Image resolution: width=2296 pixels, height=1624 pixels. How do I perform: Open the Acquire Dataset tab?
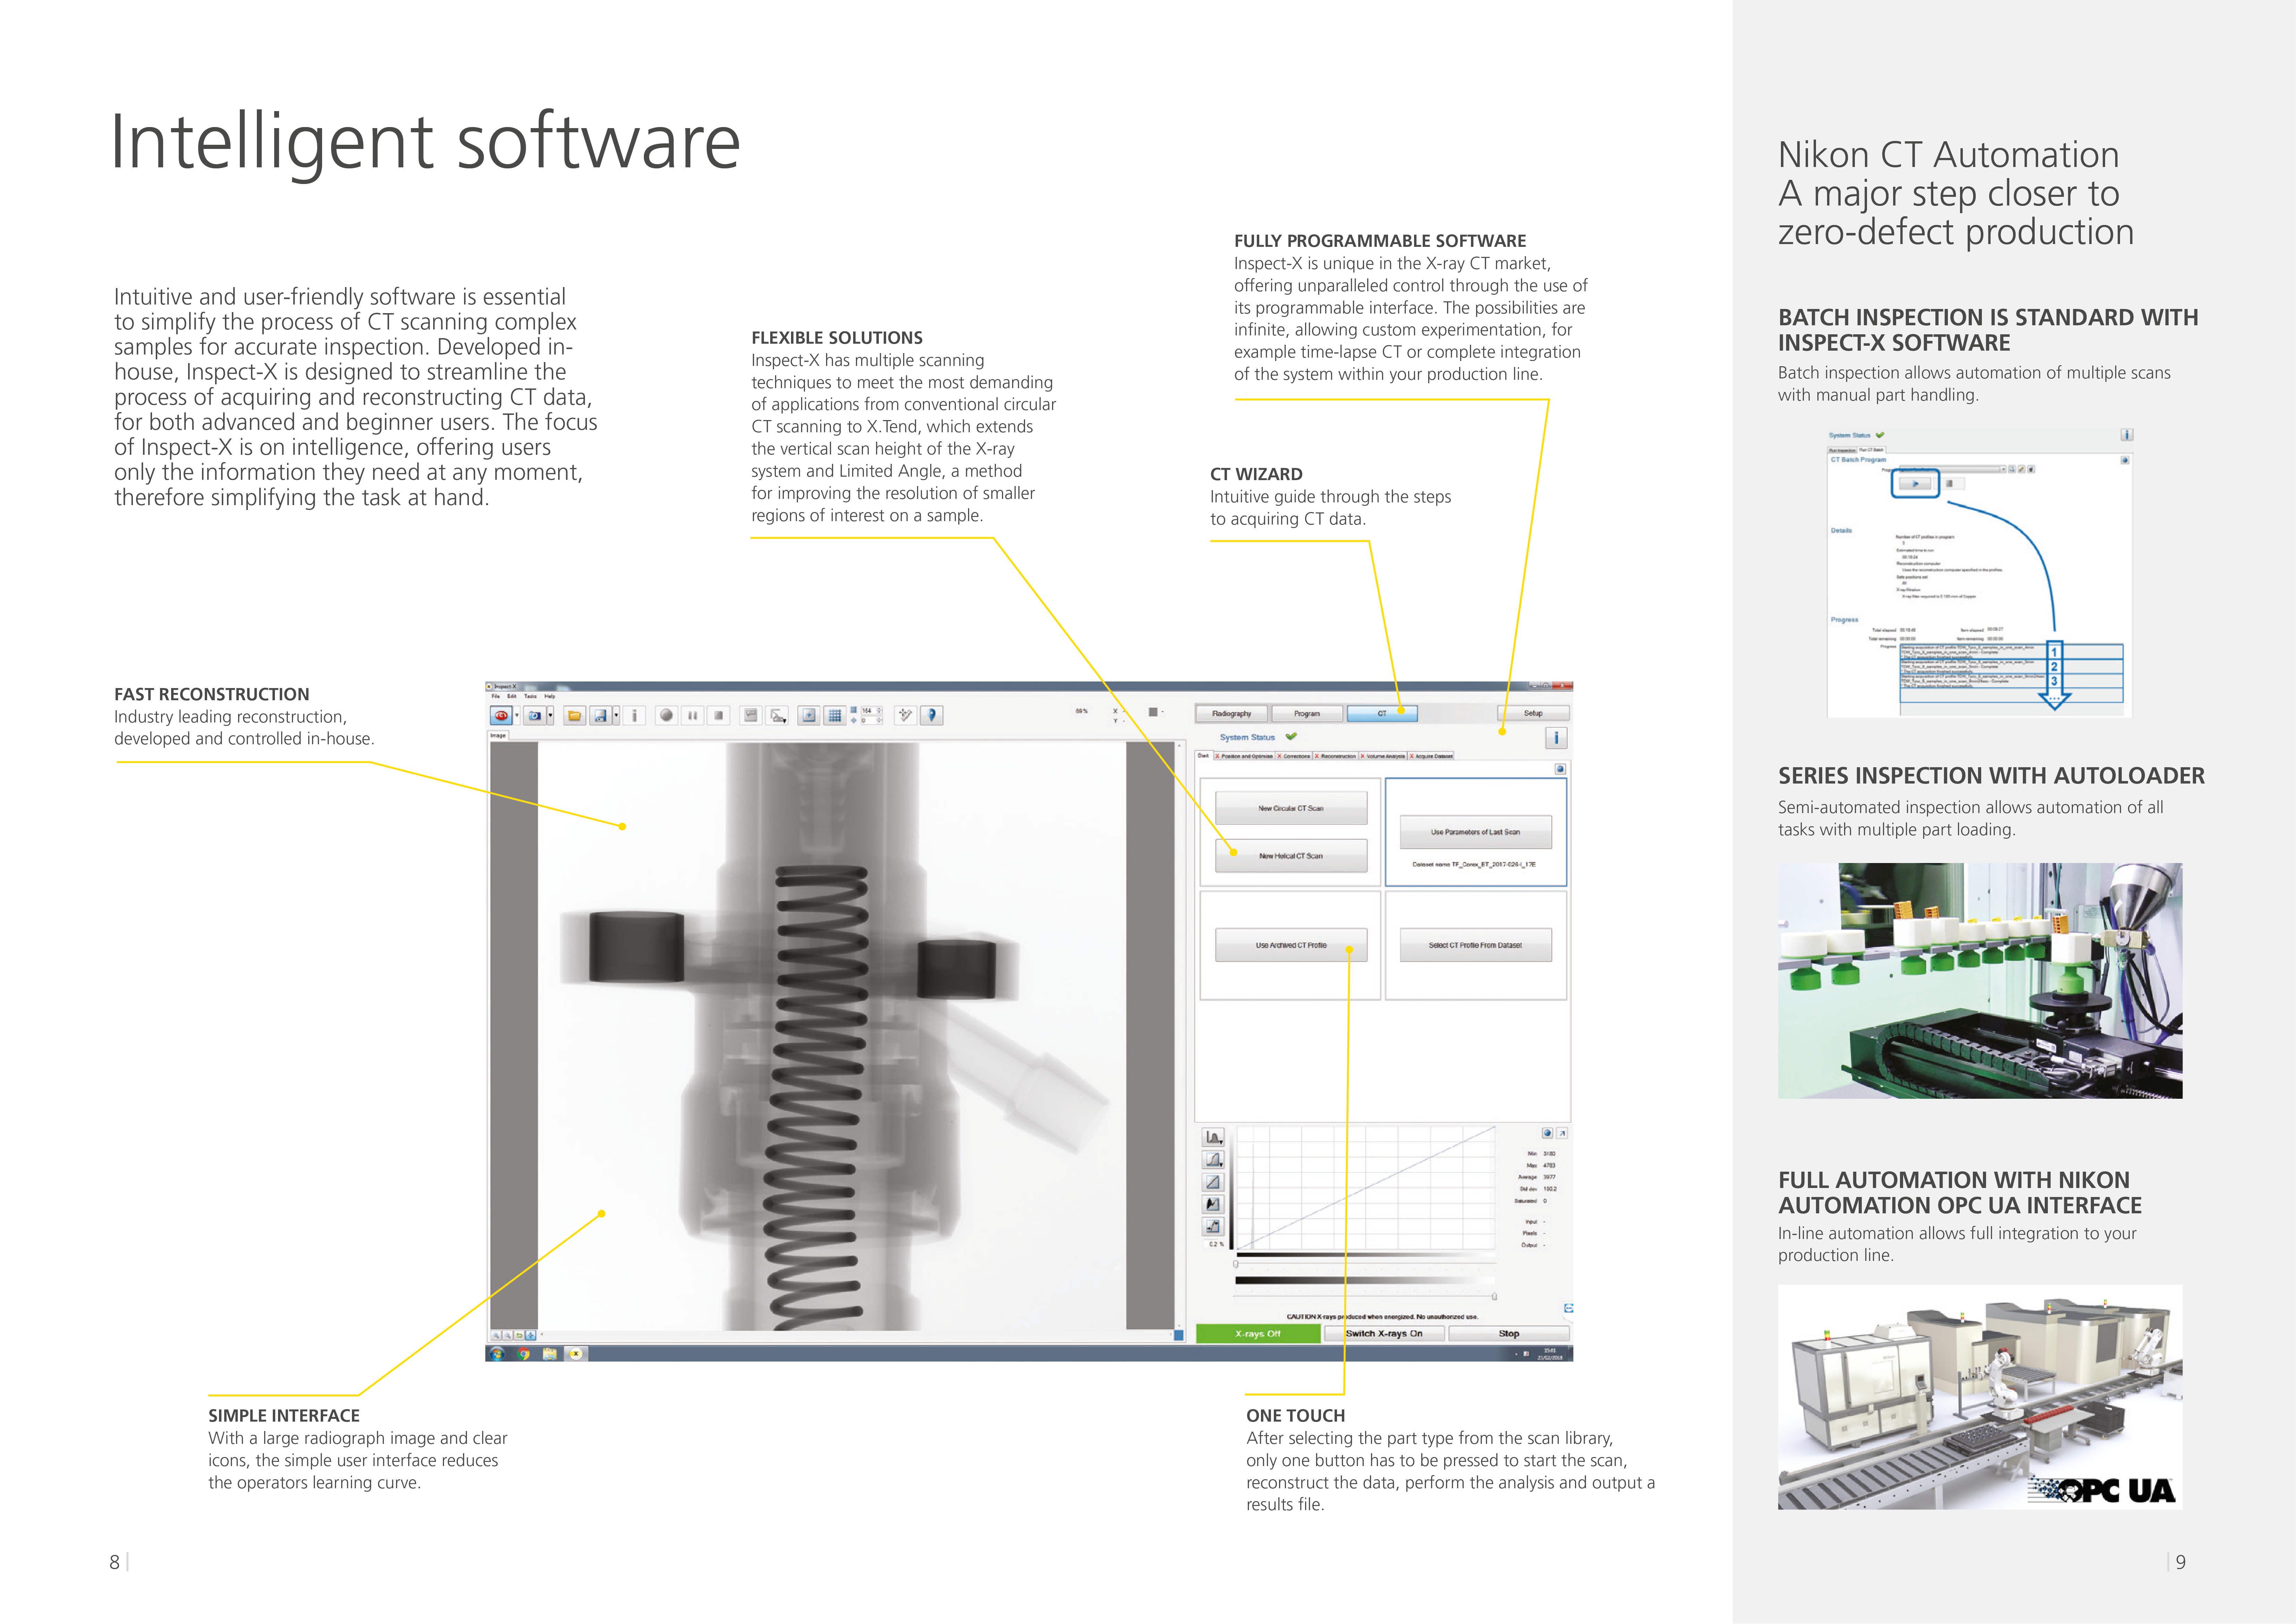[x=1431, y=756]
